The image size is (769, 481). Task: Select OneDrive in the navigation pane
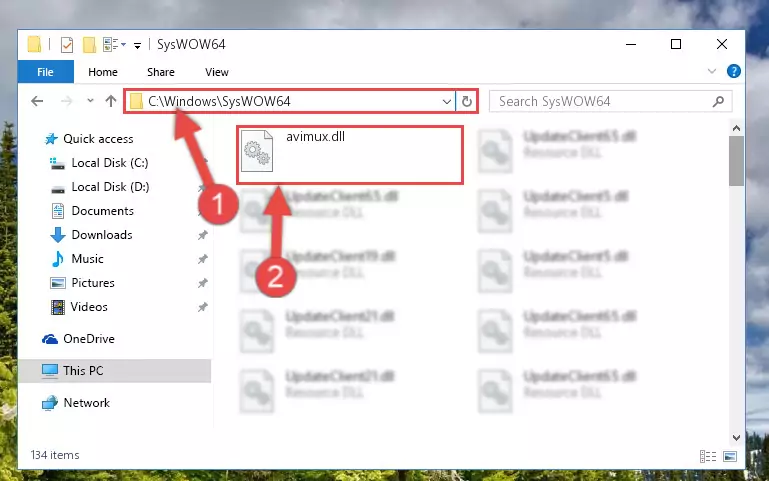89,339
